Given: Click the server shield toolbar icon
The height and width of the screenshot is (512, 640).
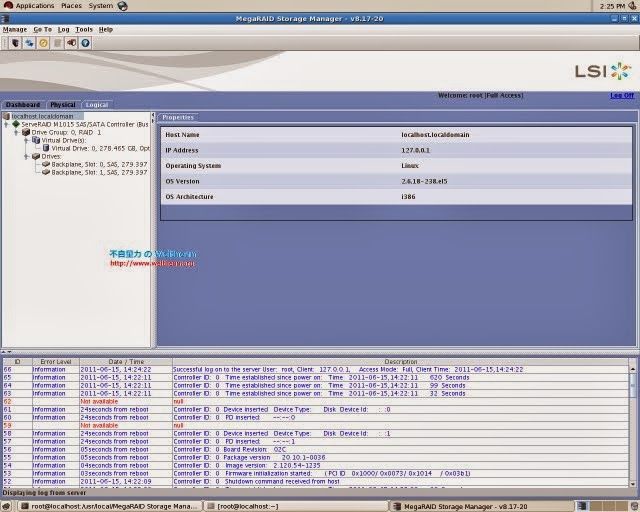Looking at the screenshot, I should point(15,43).
